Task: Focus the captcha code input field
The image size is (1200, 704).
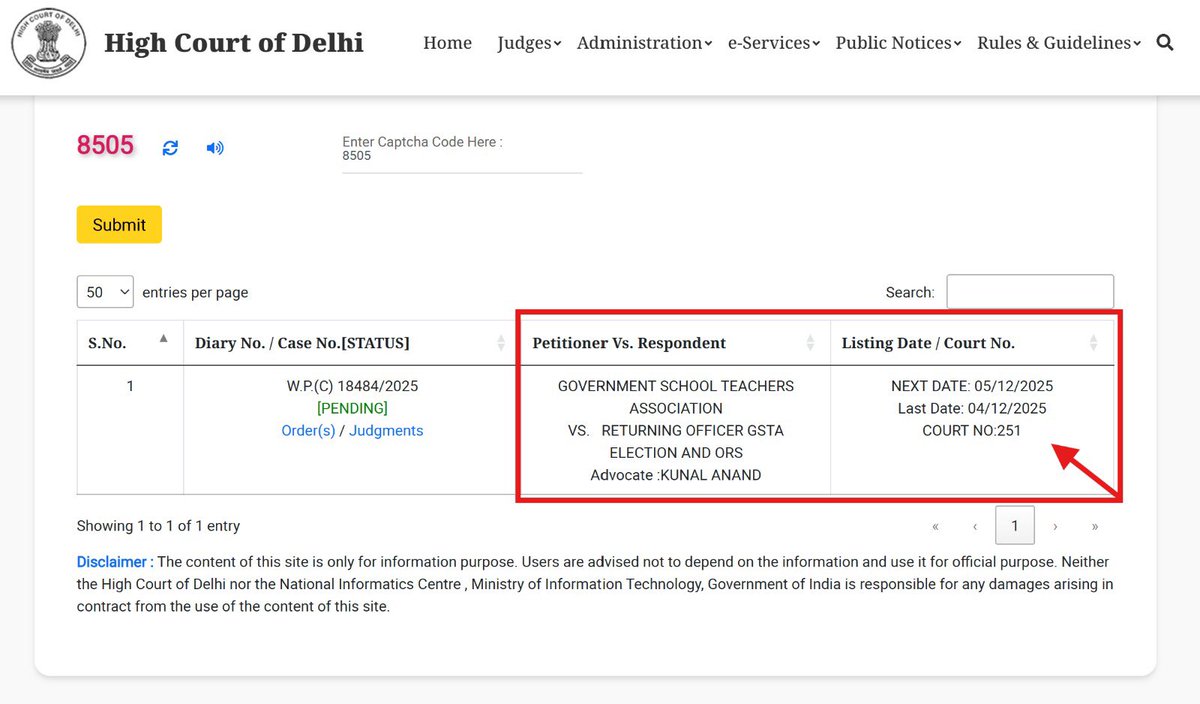Action: (462, 156)
